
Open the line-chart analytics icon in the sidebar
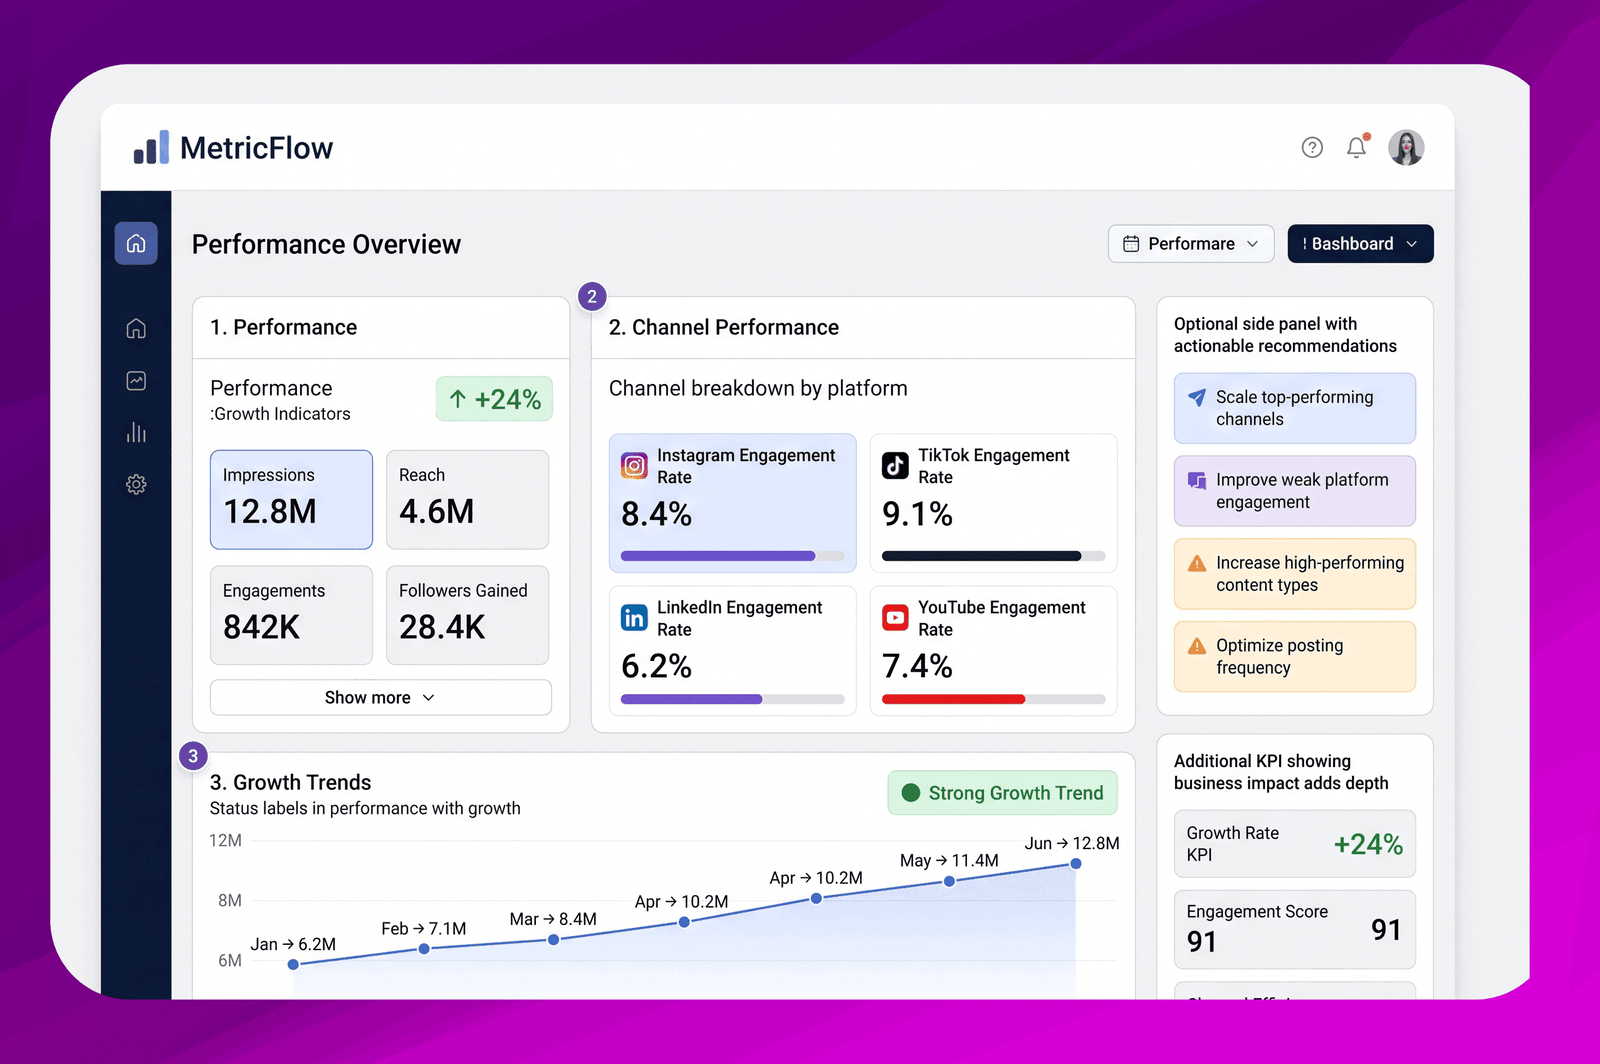tap(136, 381)
